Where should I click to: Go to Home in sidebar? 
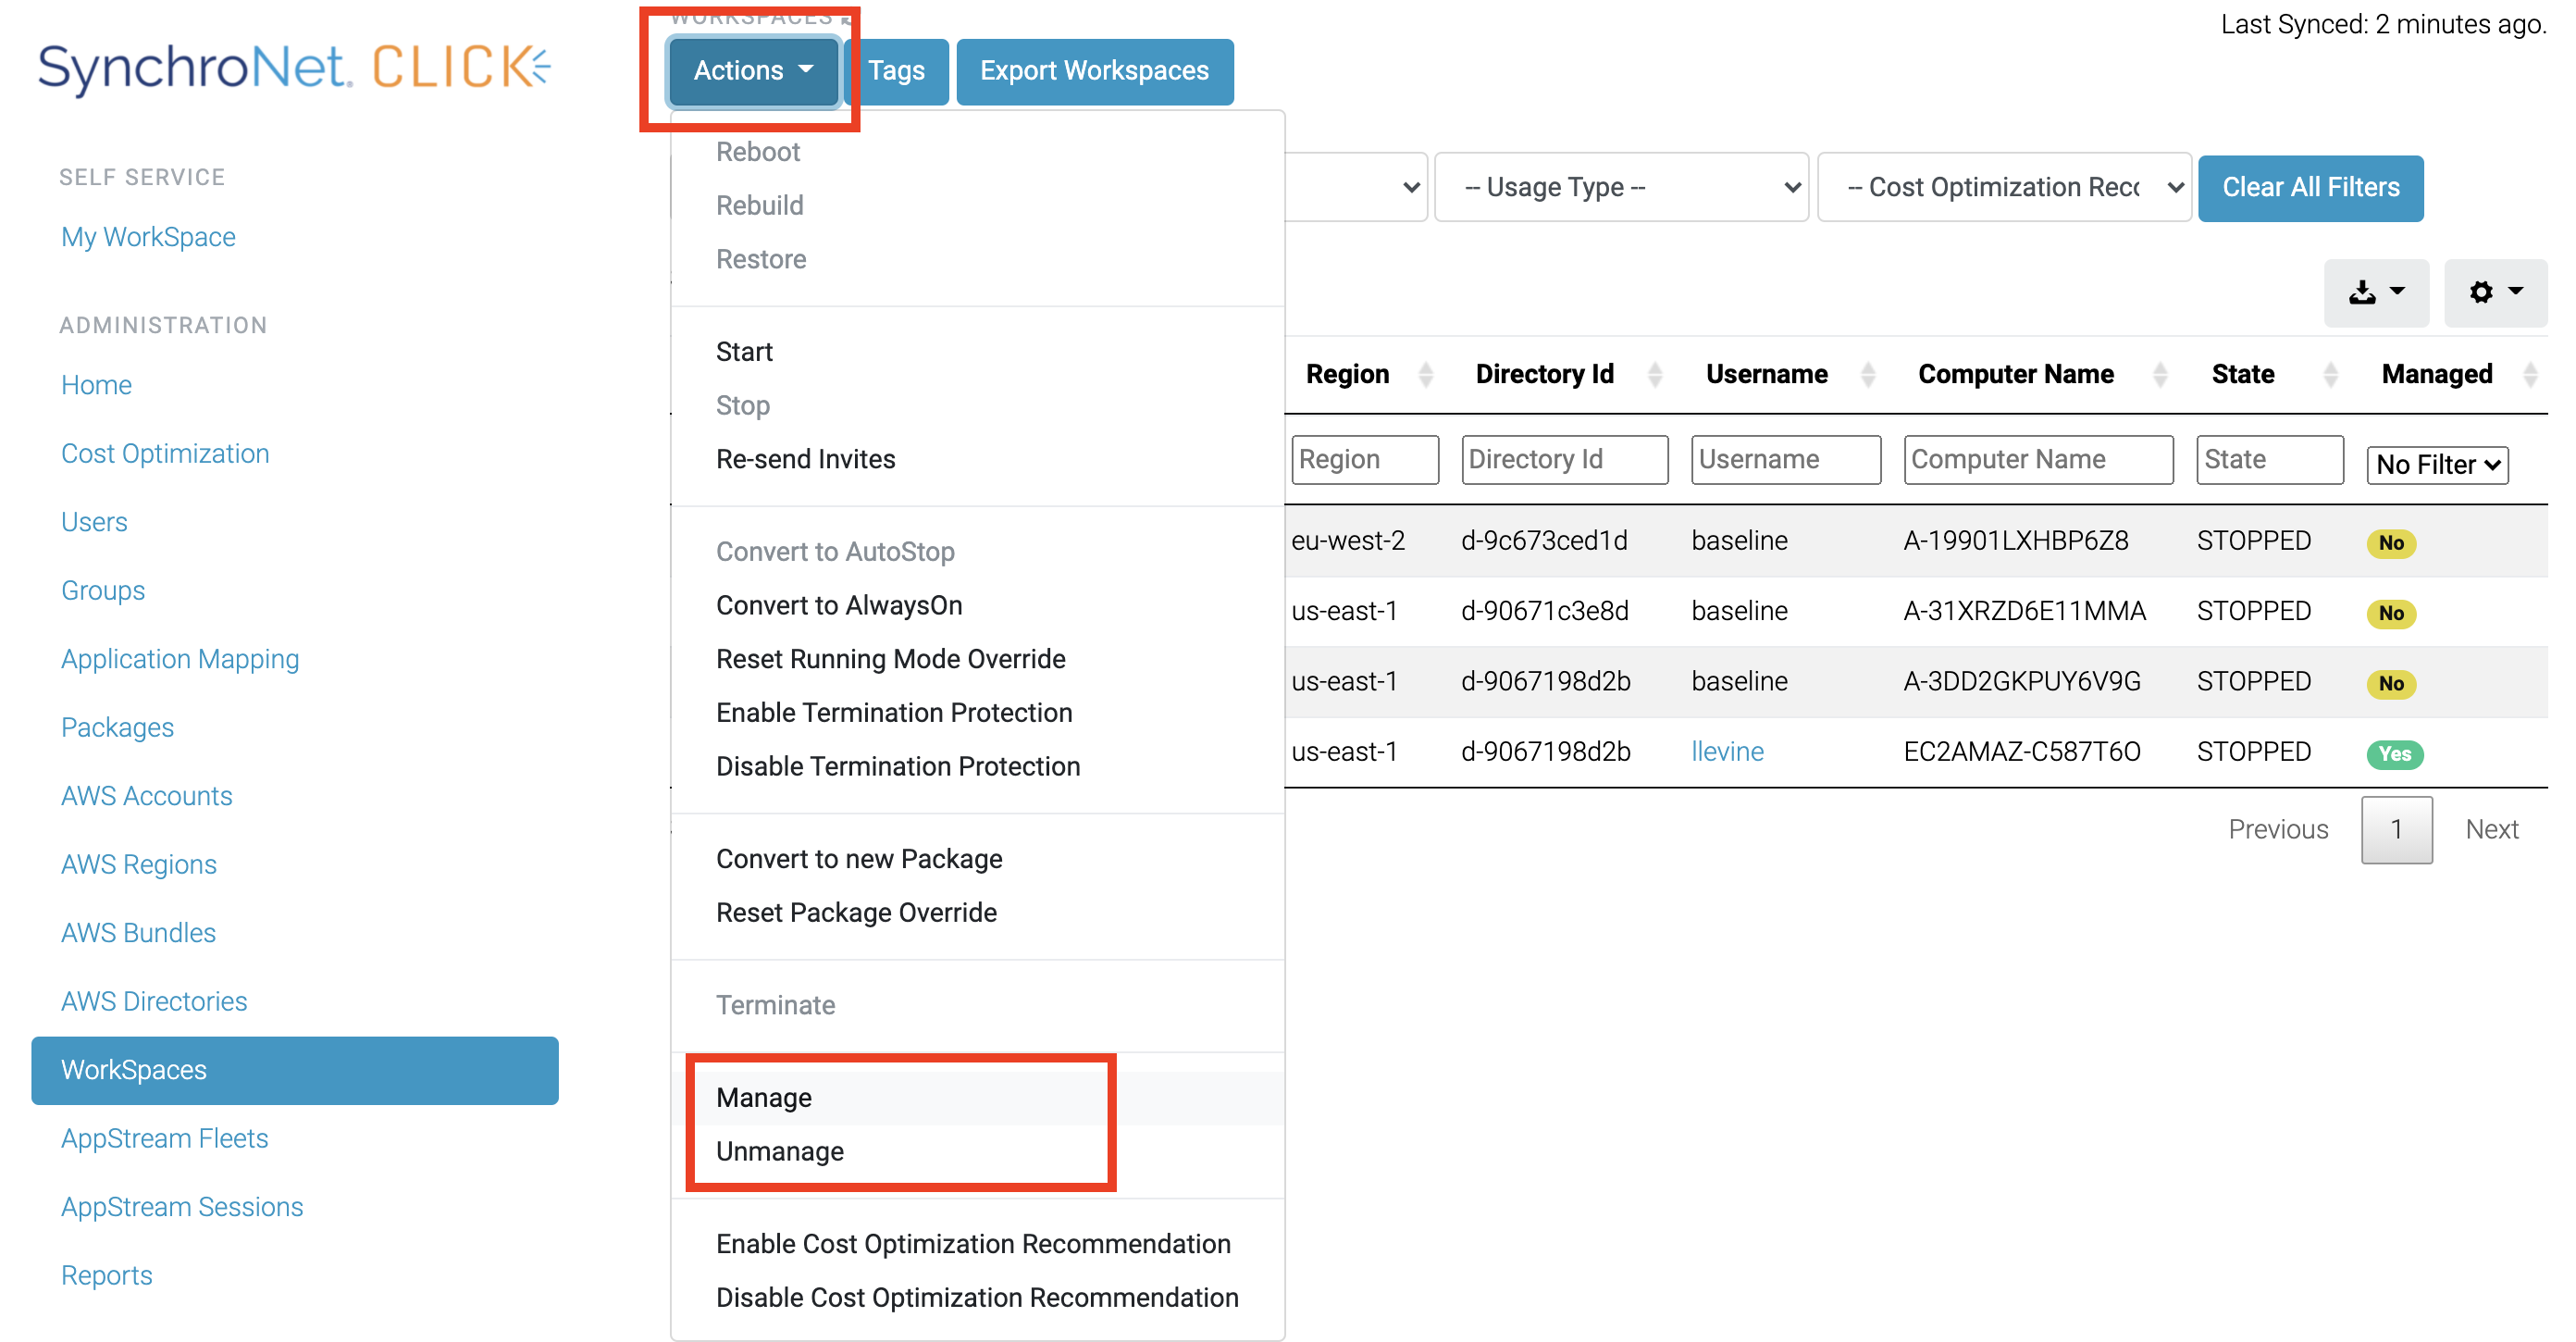[x=96, y=385]
